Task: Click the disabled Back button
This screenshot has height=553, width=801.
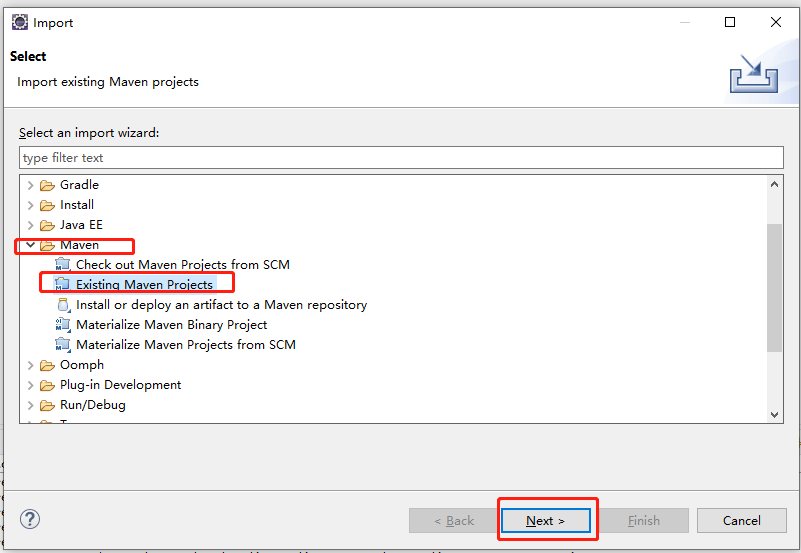Action: click(454, 520)
